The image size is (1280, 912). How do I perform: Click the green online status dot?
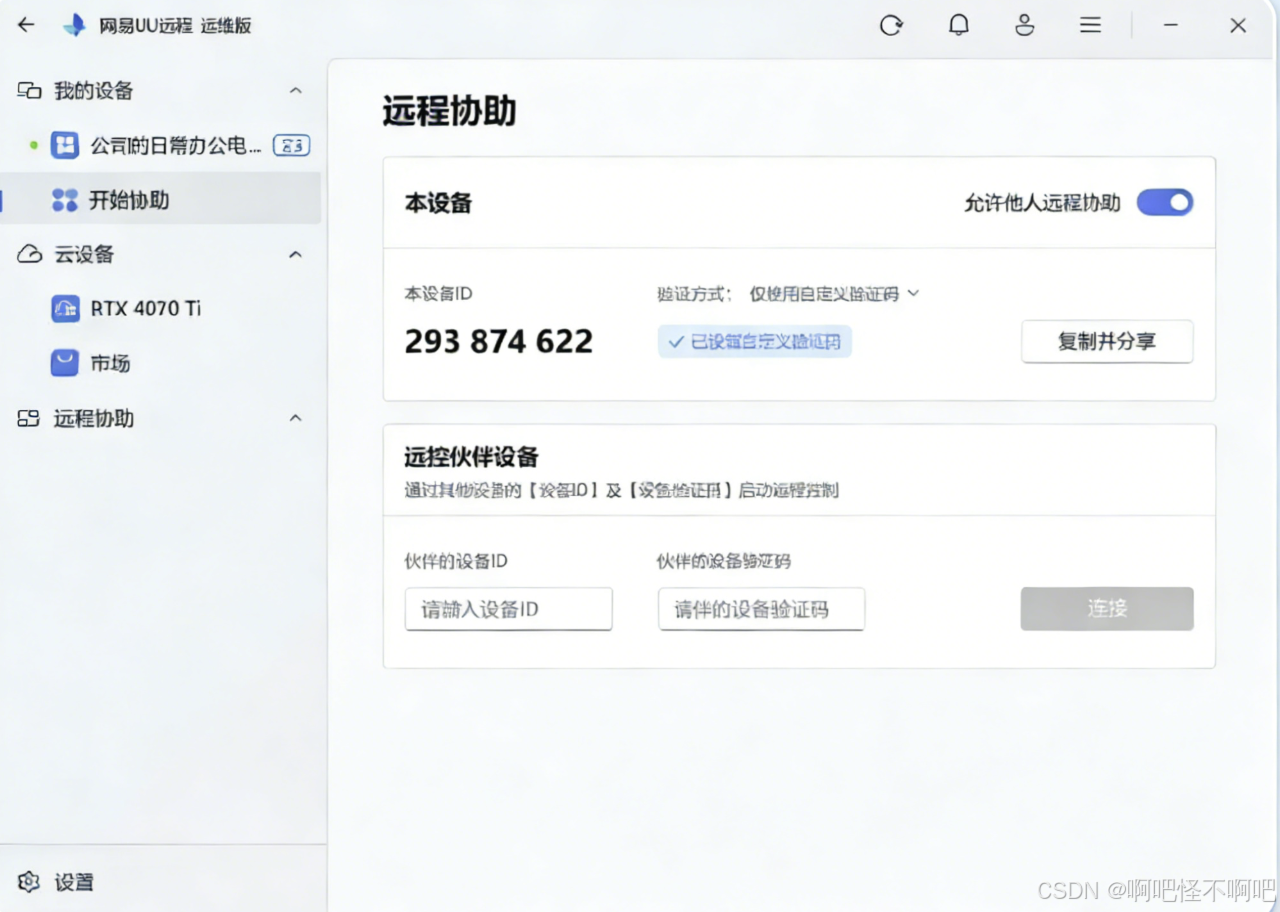click(33, 146)
